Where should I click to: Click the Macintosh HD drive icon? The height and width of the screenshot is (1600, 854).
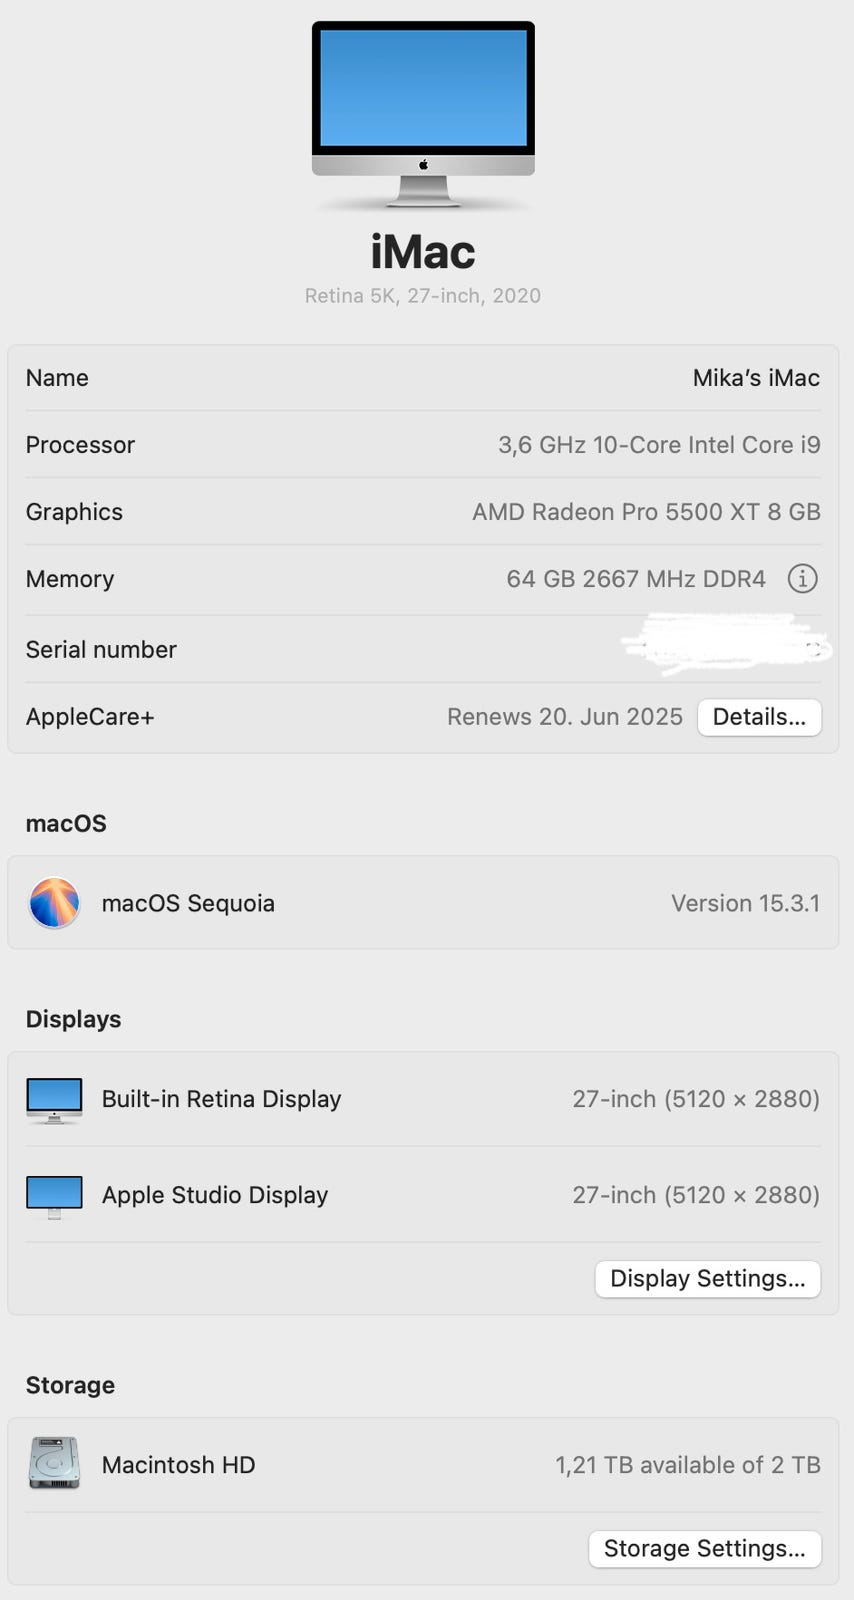pyautogui.click(x=54, y=1464)
